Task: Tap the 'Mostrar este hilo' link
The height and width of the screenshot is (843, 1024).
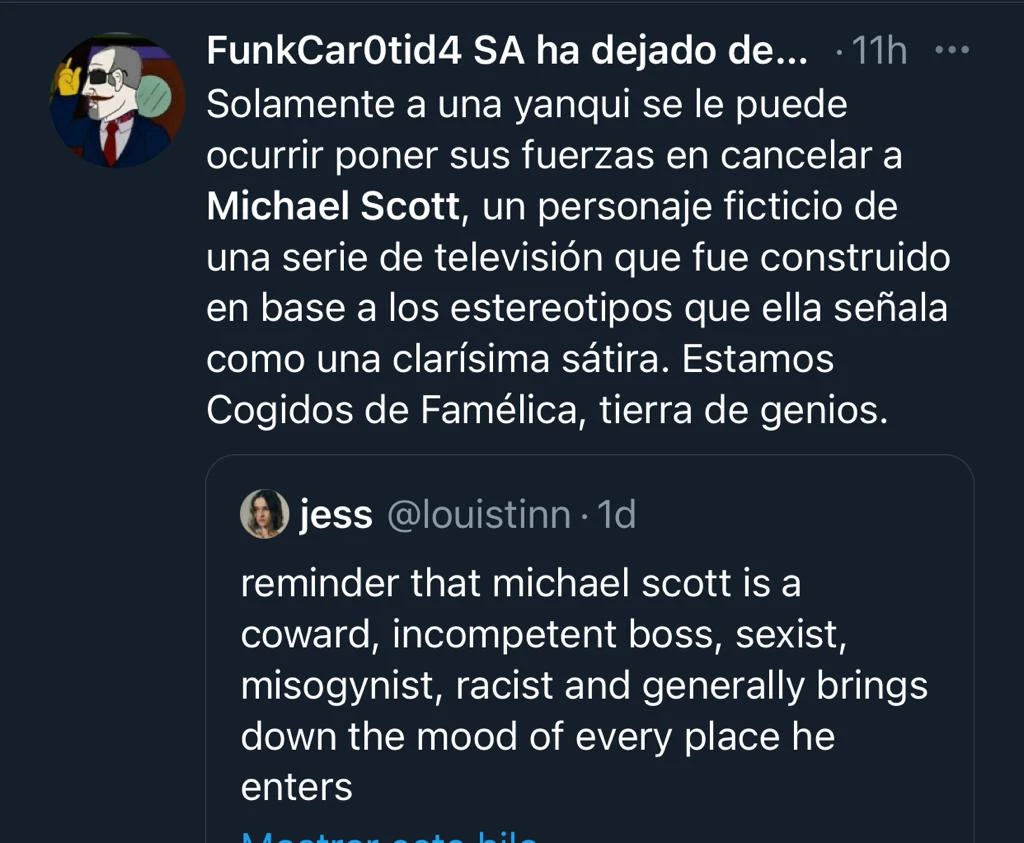Action: pos(390,838)
